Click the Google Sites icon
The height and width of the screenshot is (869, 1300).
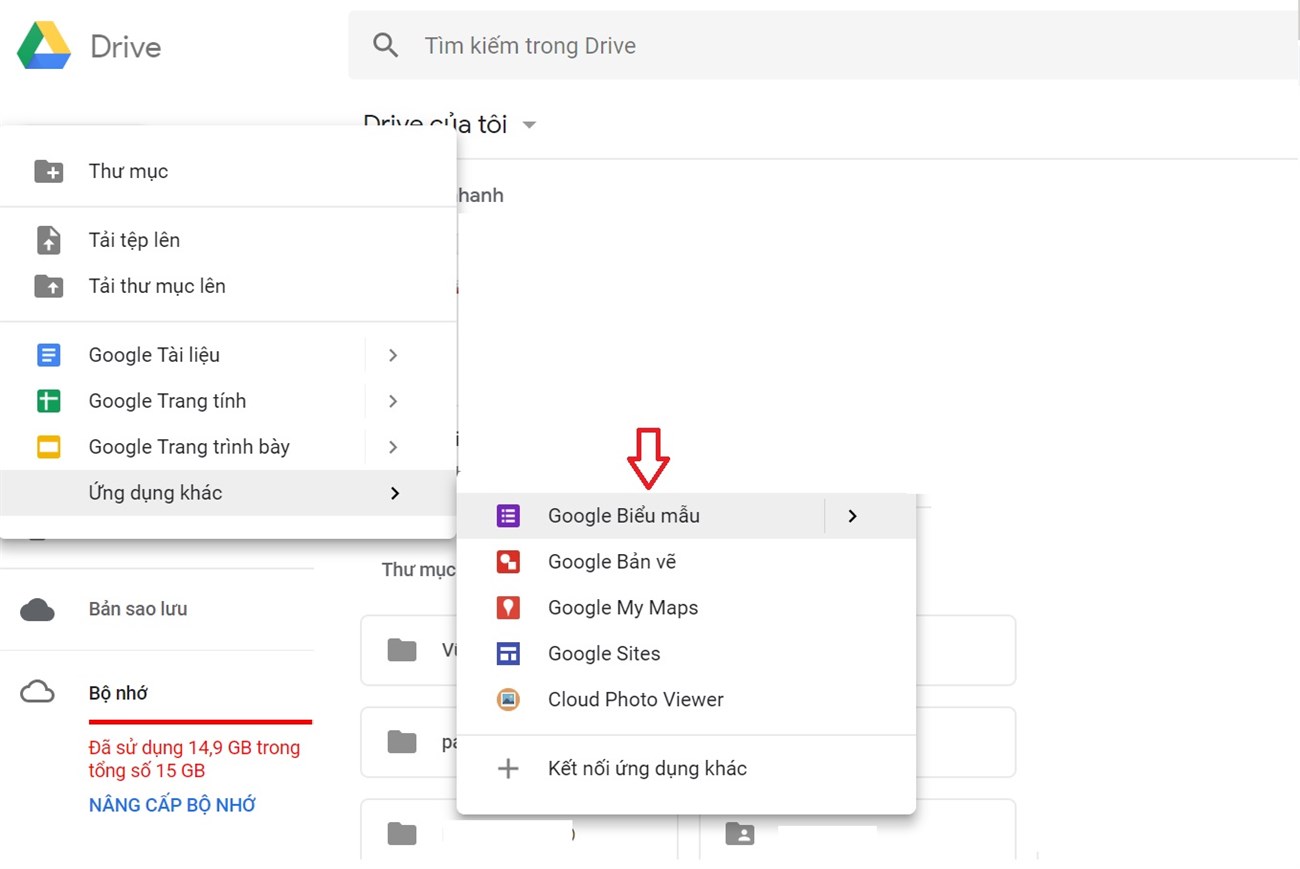pos(508,653)
